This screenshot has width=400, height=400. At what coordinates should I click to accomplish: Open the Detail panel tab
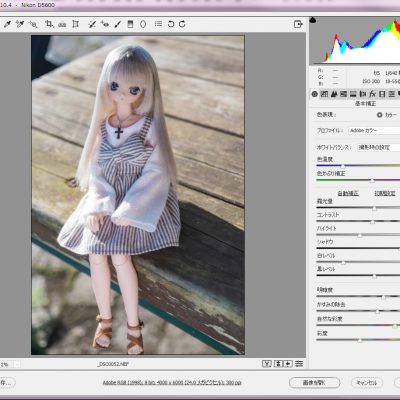(x=334, y=94)
